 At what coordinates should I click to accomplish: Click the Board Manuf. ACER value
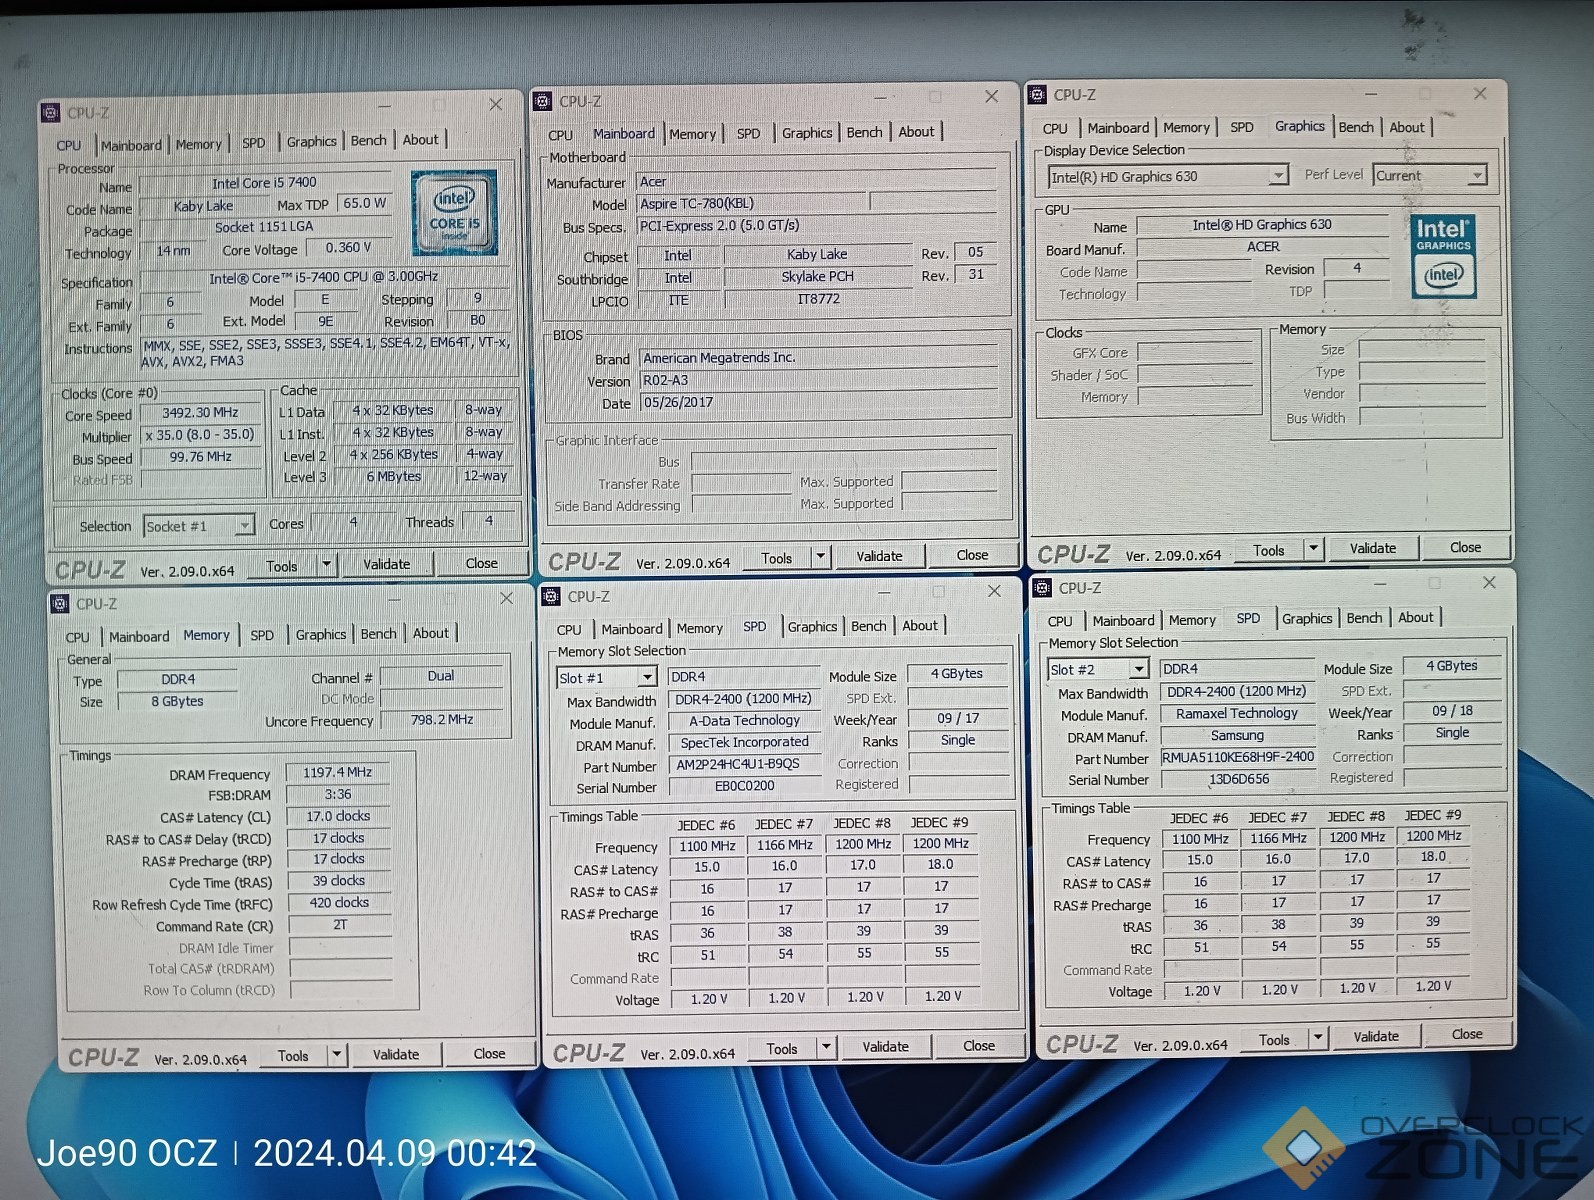point(1262,247)
